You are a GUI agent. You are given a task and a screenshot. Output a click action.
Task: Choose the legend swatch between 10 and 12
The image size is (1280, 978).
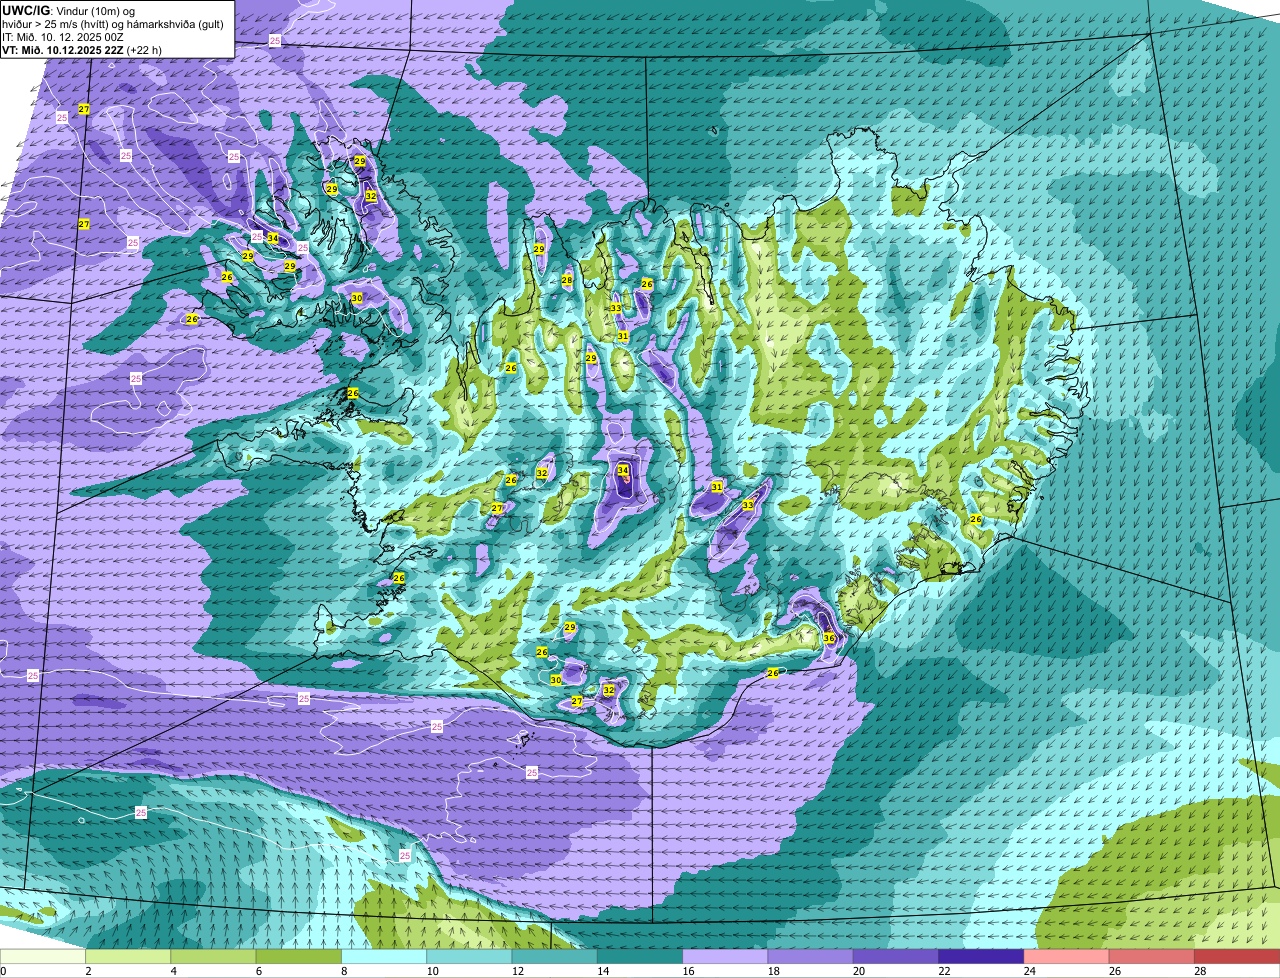click(x=469, y=957)
